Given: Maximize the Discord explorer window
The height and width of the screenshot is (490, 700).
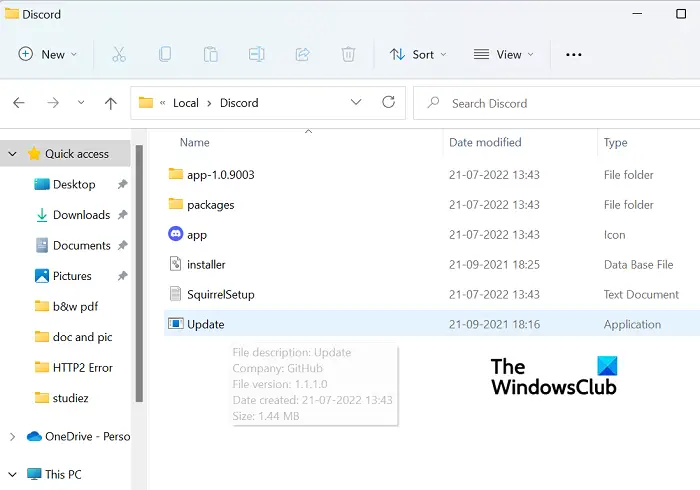Looking at the screenshot, I should click(681, 14).
